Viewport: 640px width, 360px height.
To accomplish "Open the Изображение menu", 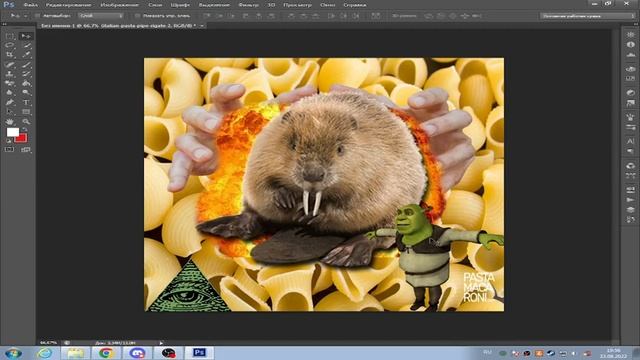I will [x=119, y=5].
